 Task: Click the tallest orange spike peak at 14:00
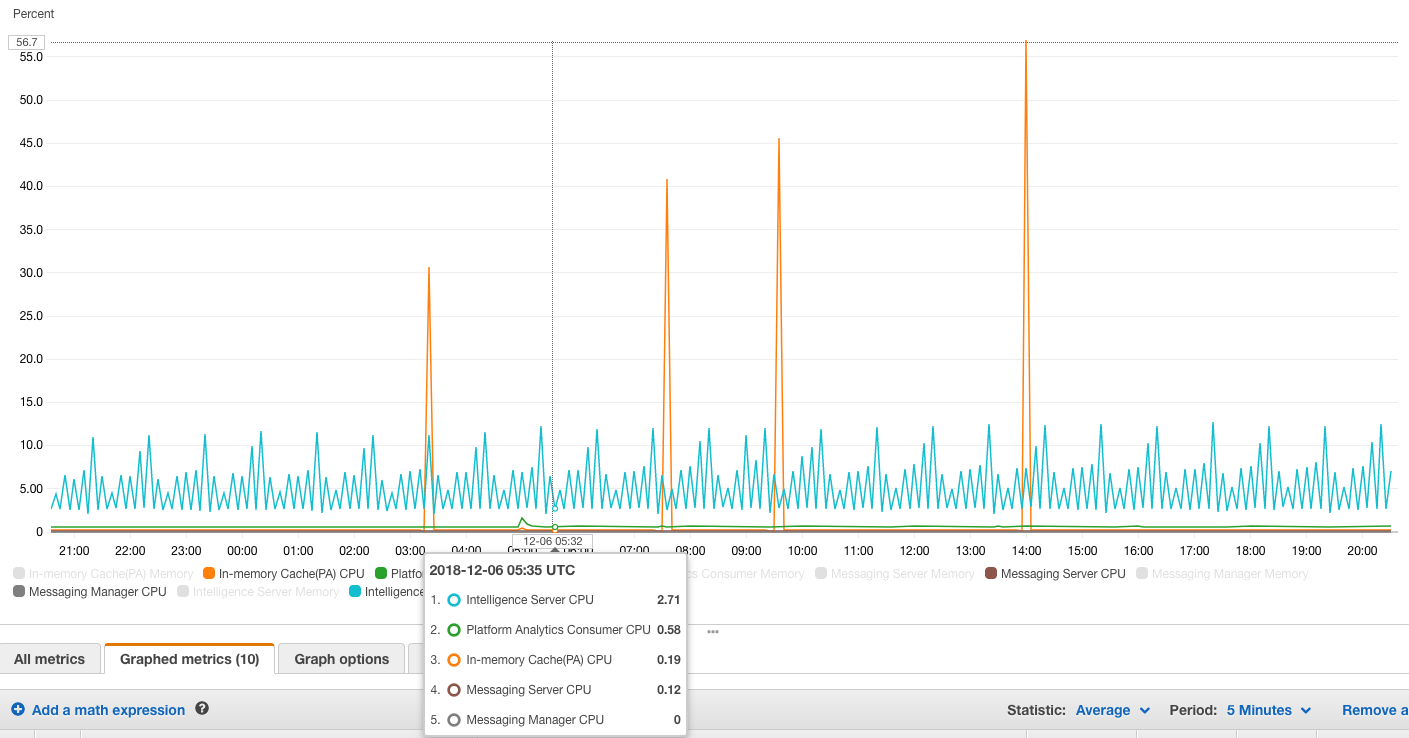click(x=1026, y=43)
